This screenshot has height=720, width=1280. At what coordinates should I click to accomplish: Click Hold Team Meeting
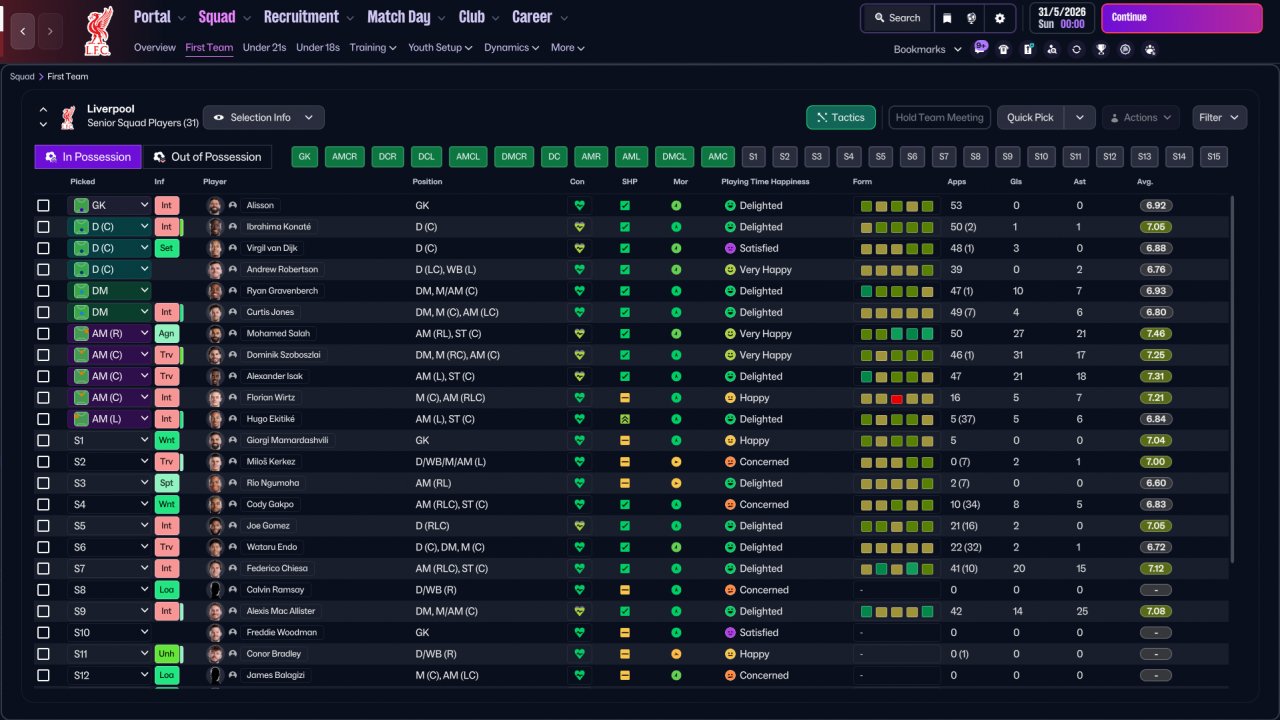click(939, 117)
